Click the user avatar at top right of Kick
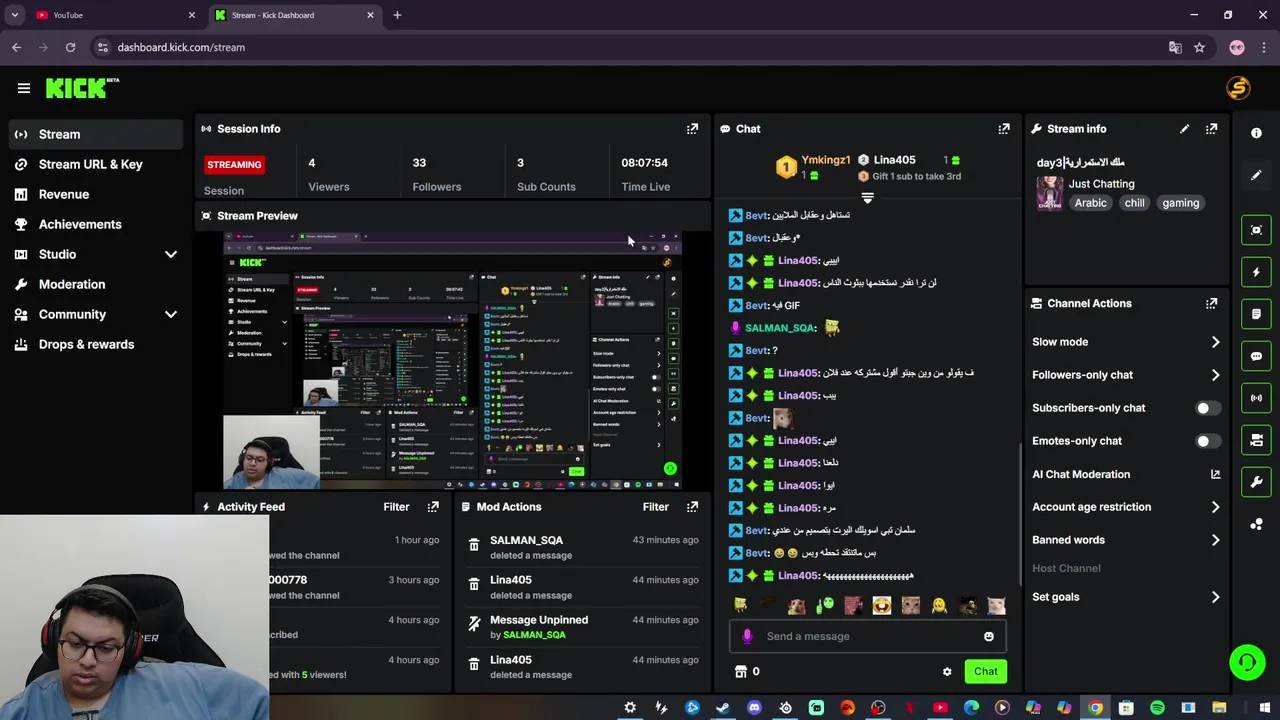 pyautogui.click(x=1238, y=88)
